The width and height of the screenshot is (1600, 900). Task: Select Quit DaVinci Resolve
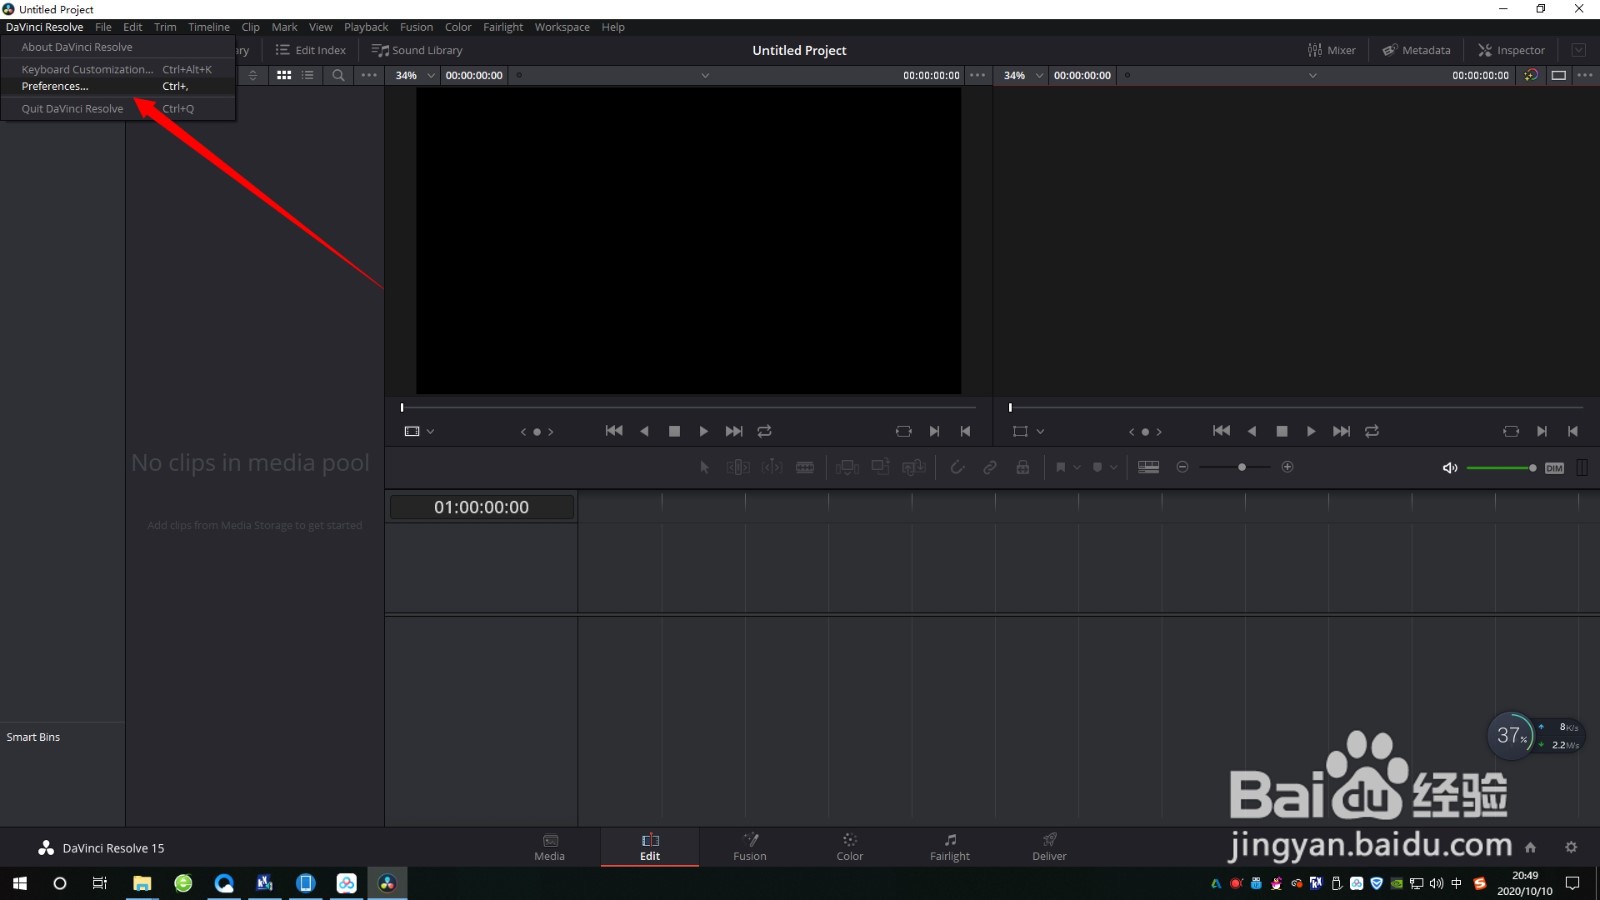[x=118, y=108]
